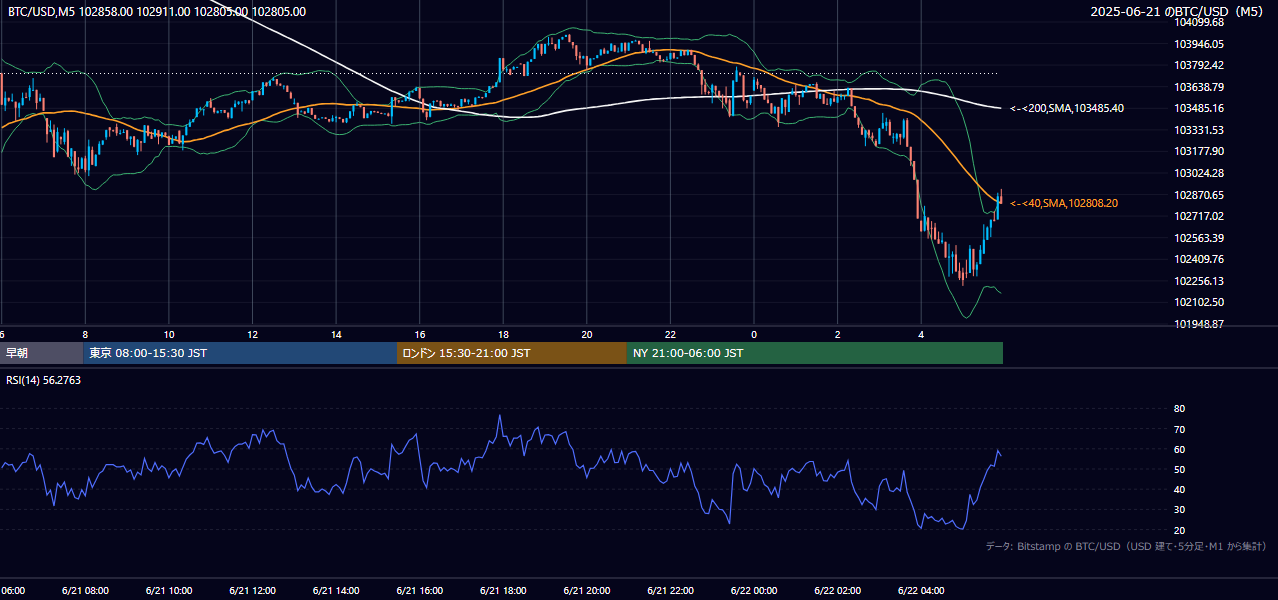Click bottom time label 6/21 22:00
The height and width of the screenshot is (600, 1278).
670,590
